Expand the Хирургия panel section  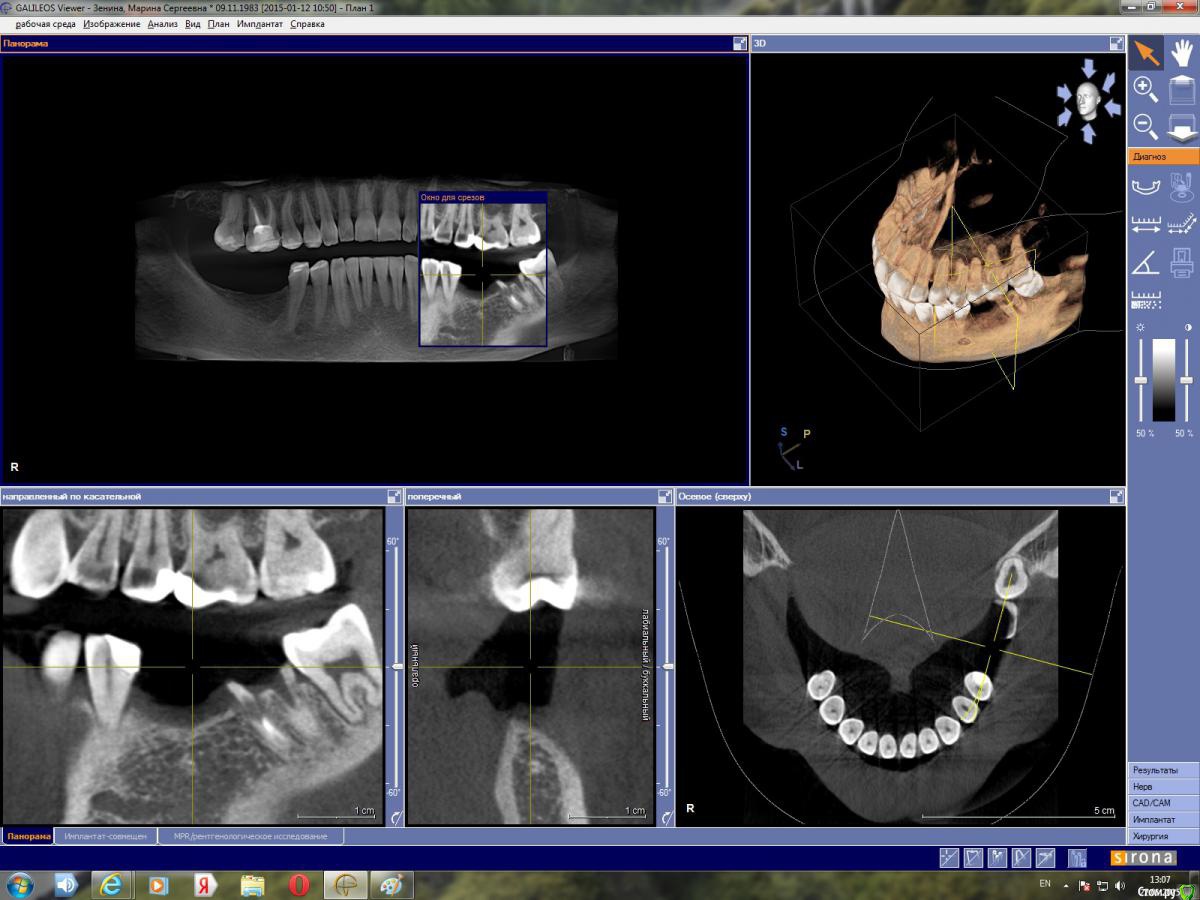coord(1163,836)
